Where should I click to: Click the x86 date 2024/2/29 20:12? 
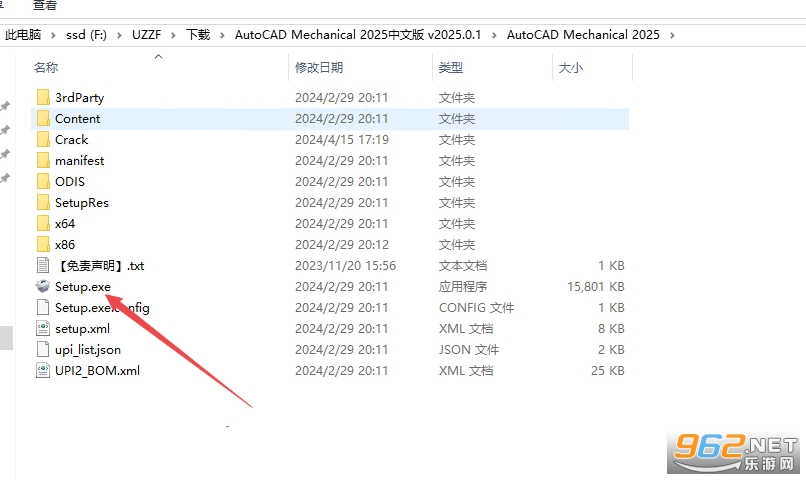342,245
